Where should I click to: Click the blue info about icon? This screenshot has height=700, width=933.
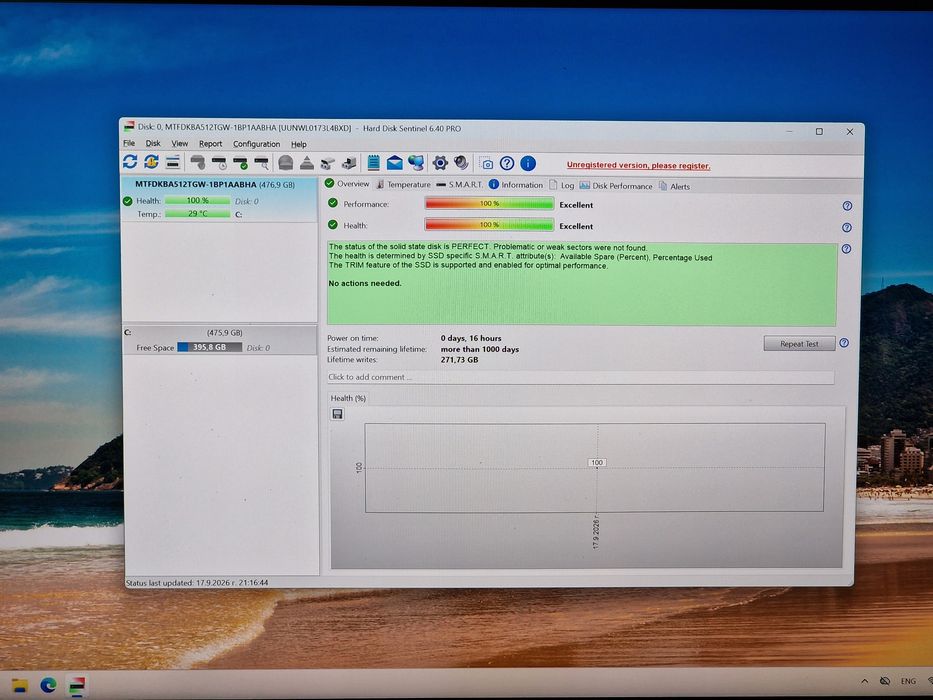pyautogui.click(x=528, y=163)
